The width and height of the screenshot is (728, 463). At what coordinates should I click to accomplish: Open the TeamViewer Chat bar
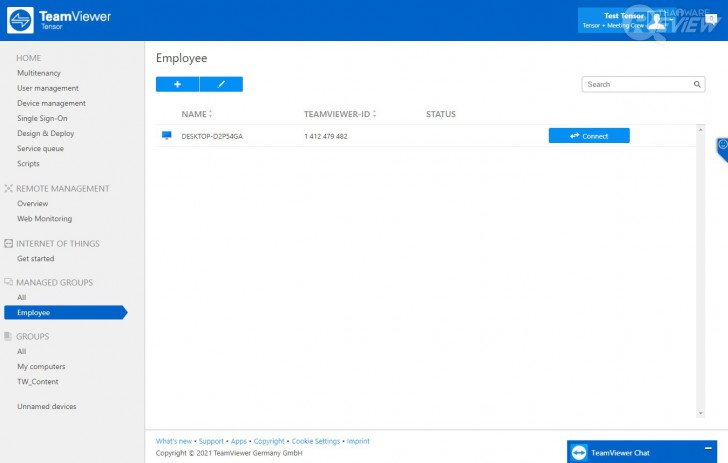642,452
